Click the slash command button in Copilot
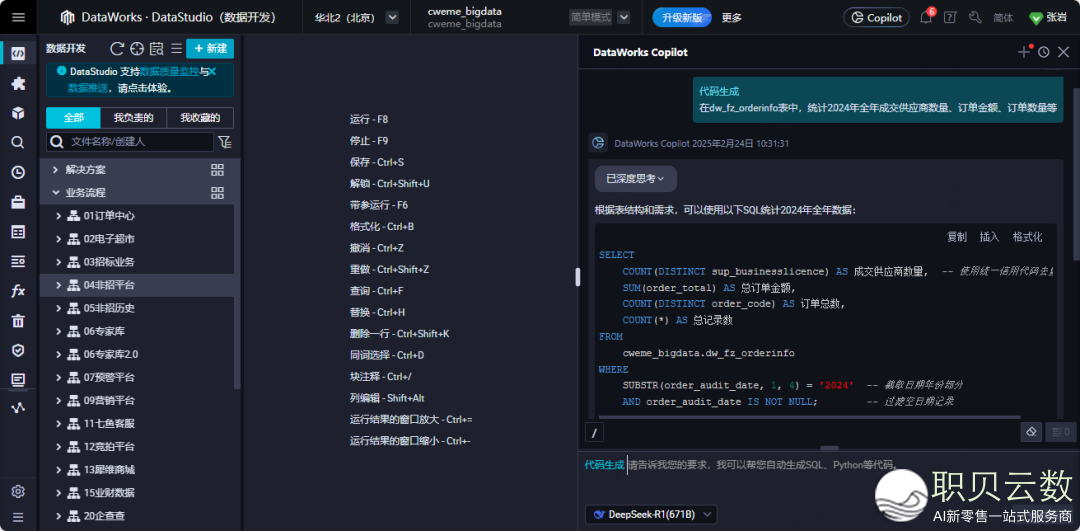Viewport: 1080px width, 531px height. click(x=594, y=433)
